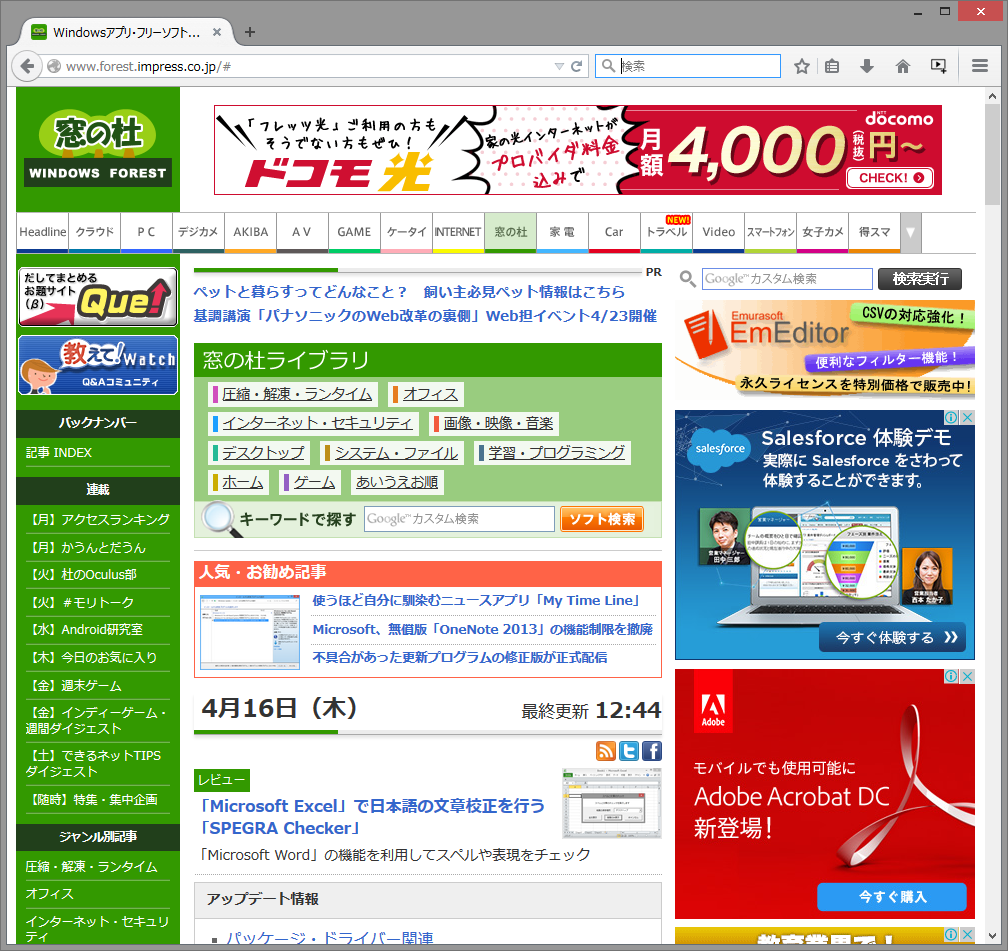
Task: Open the site's Twitter icon
Action: (x=629, y=750)
